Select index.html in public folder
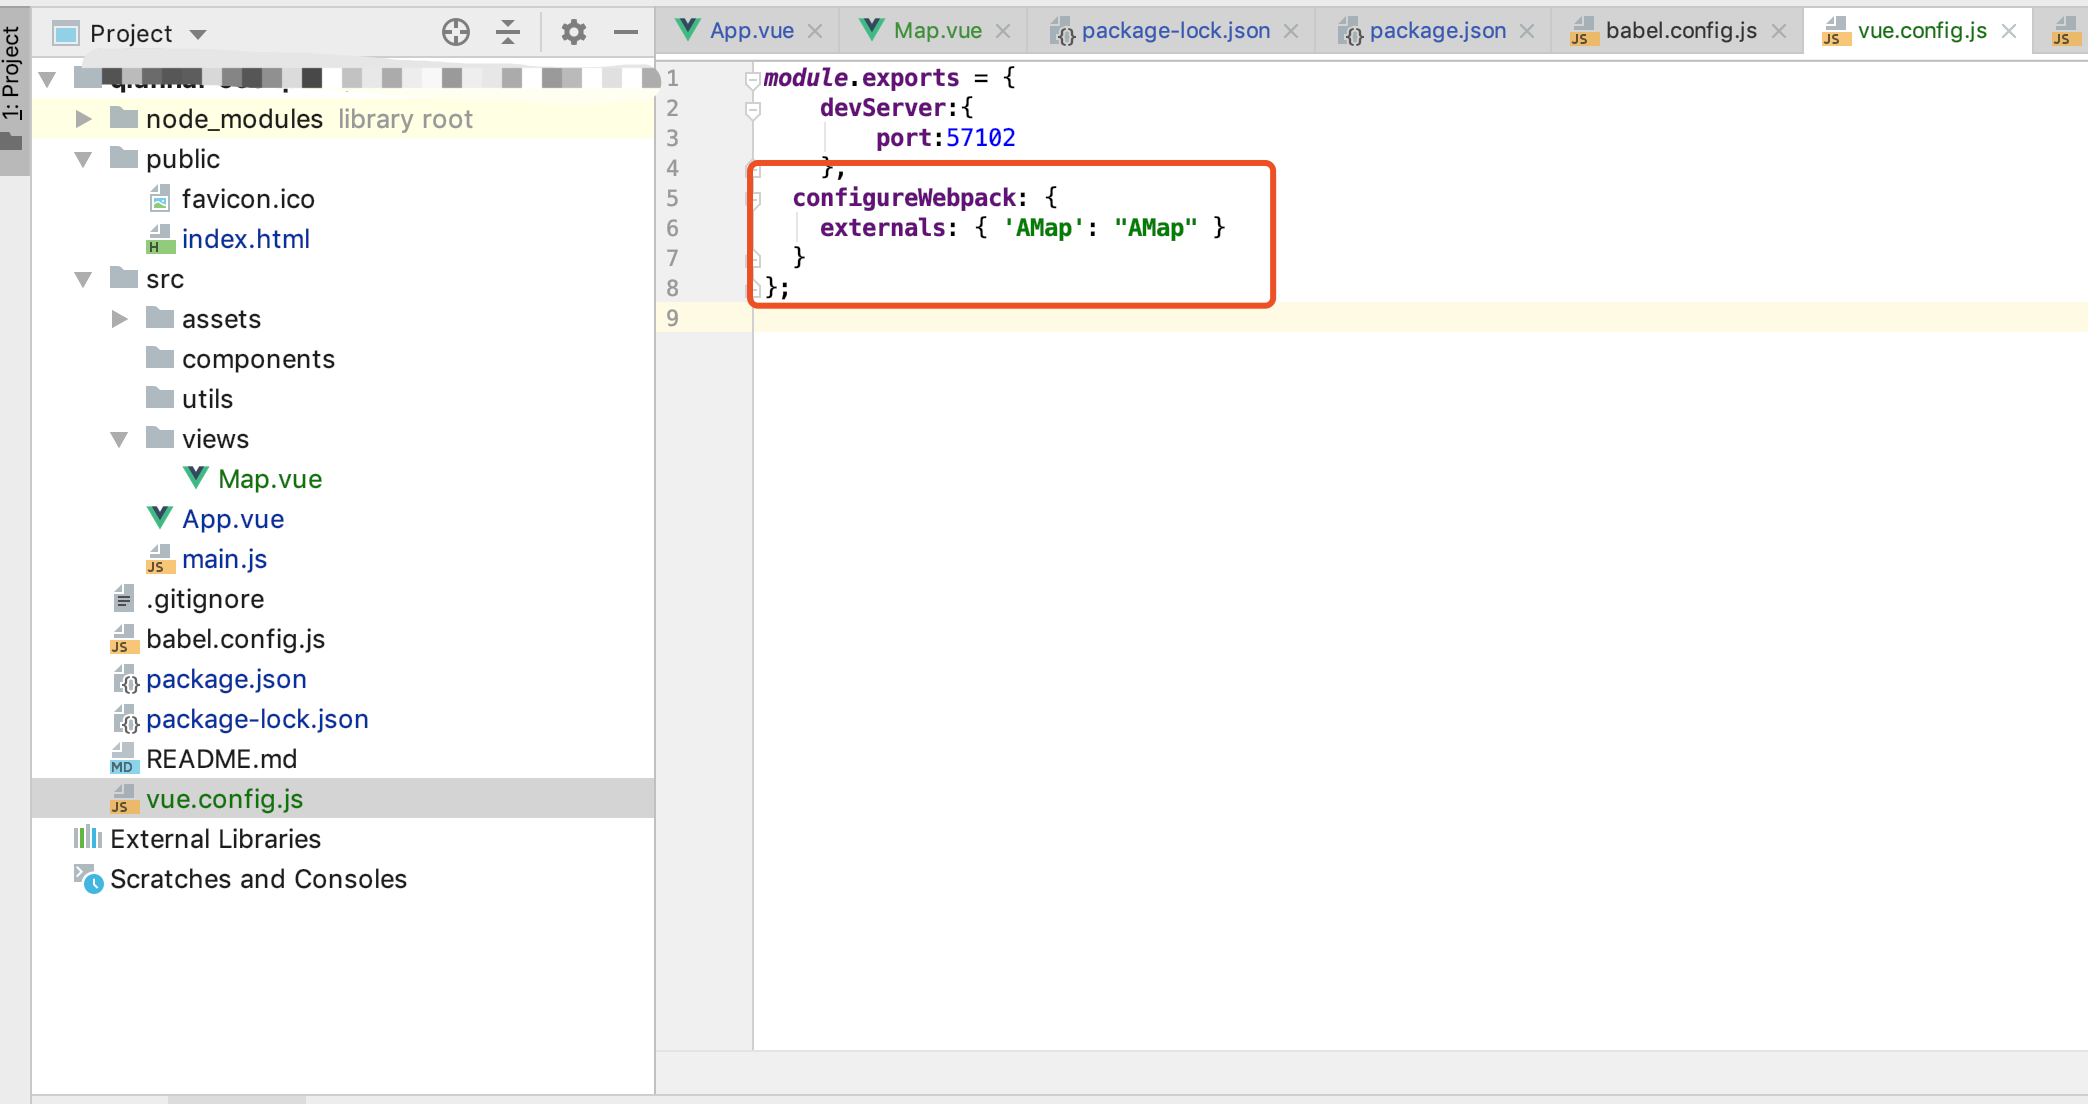The height and width of the screenshot is (1104, 2088). (245, 239)
